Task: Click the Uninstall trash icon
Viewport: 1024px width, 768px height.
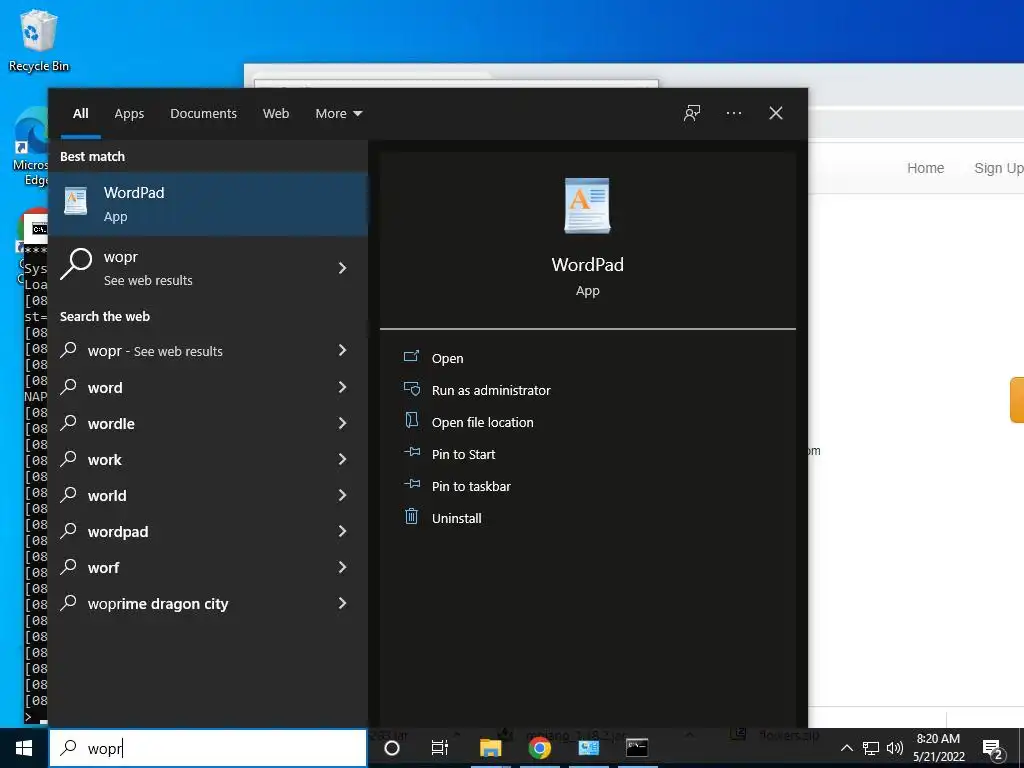Action: coord(411,516)
